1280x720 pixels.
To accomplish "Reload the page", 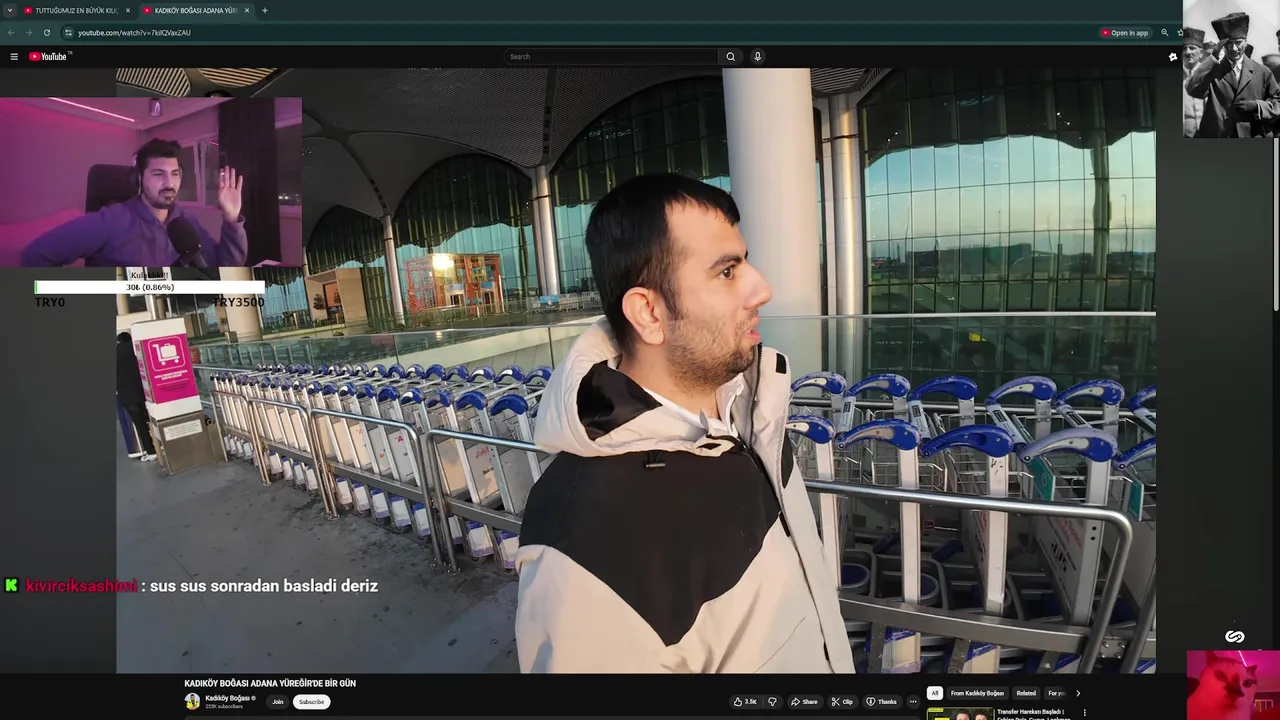I will coord(46,33).
